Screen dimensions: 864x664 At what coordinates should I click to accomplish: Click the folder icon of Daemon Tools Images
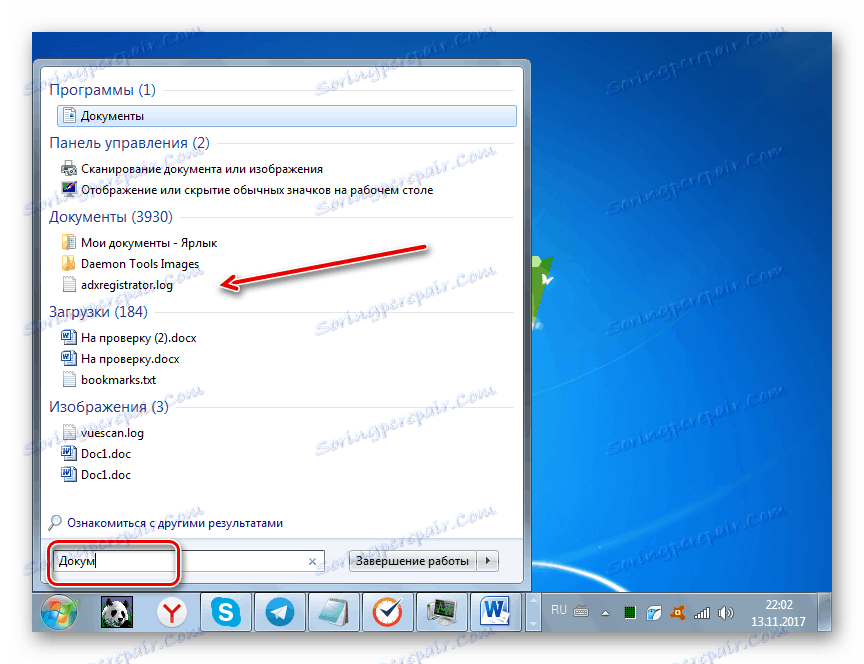[68, 263]
